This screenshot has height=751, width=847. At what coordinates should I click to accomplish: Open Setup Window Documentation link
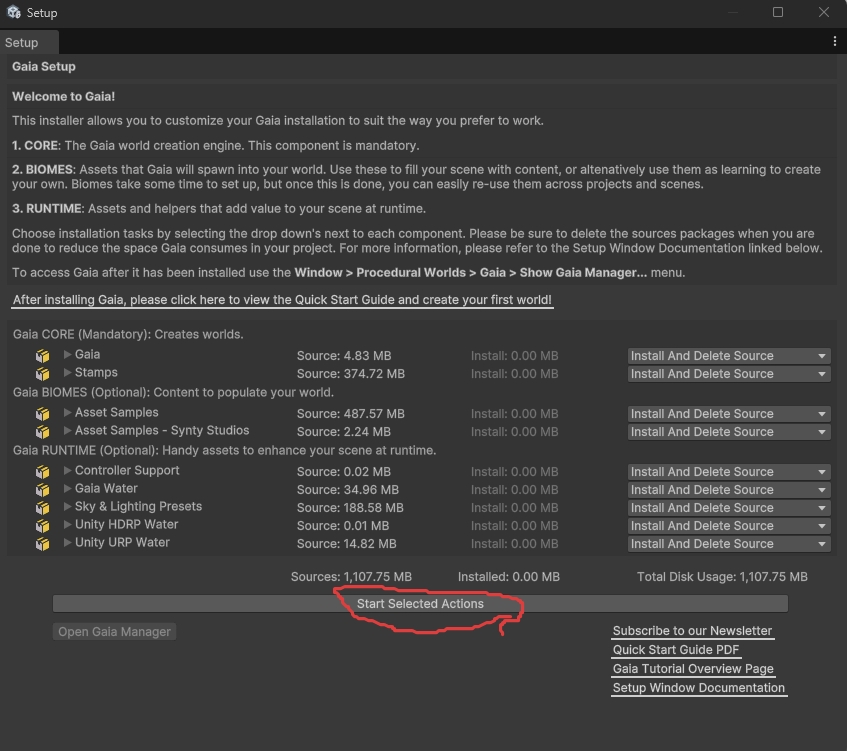pyautogui.click(x=699, y=688)
